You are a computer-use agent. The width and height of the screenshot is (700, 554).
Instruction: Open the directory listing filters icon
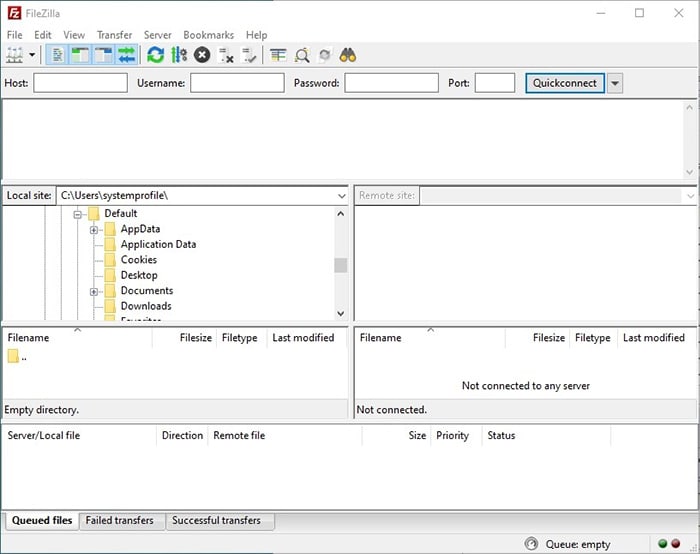[x=277, y=55]
